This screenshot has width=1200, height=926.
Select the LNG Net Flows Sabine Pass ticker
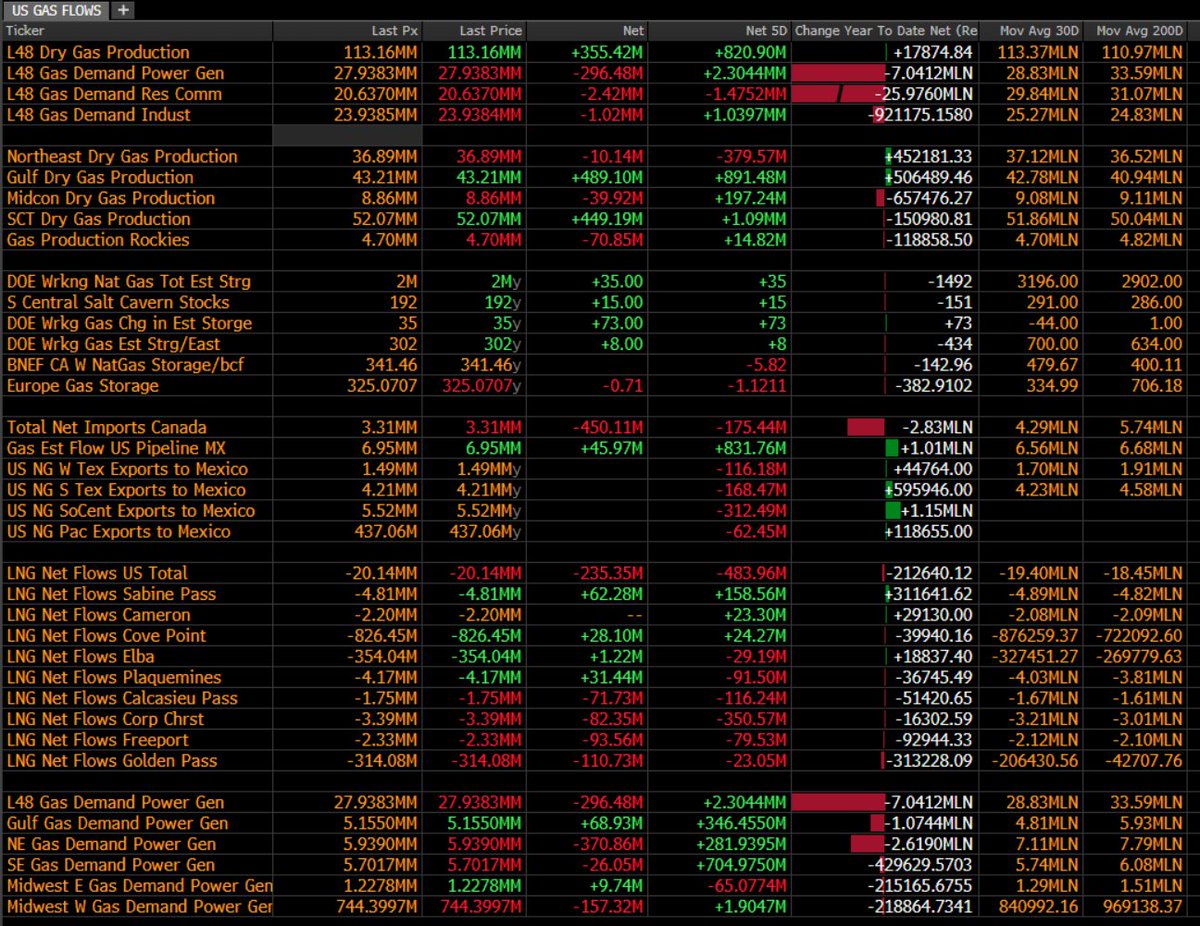click(111, 595)
